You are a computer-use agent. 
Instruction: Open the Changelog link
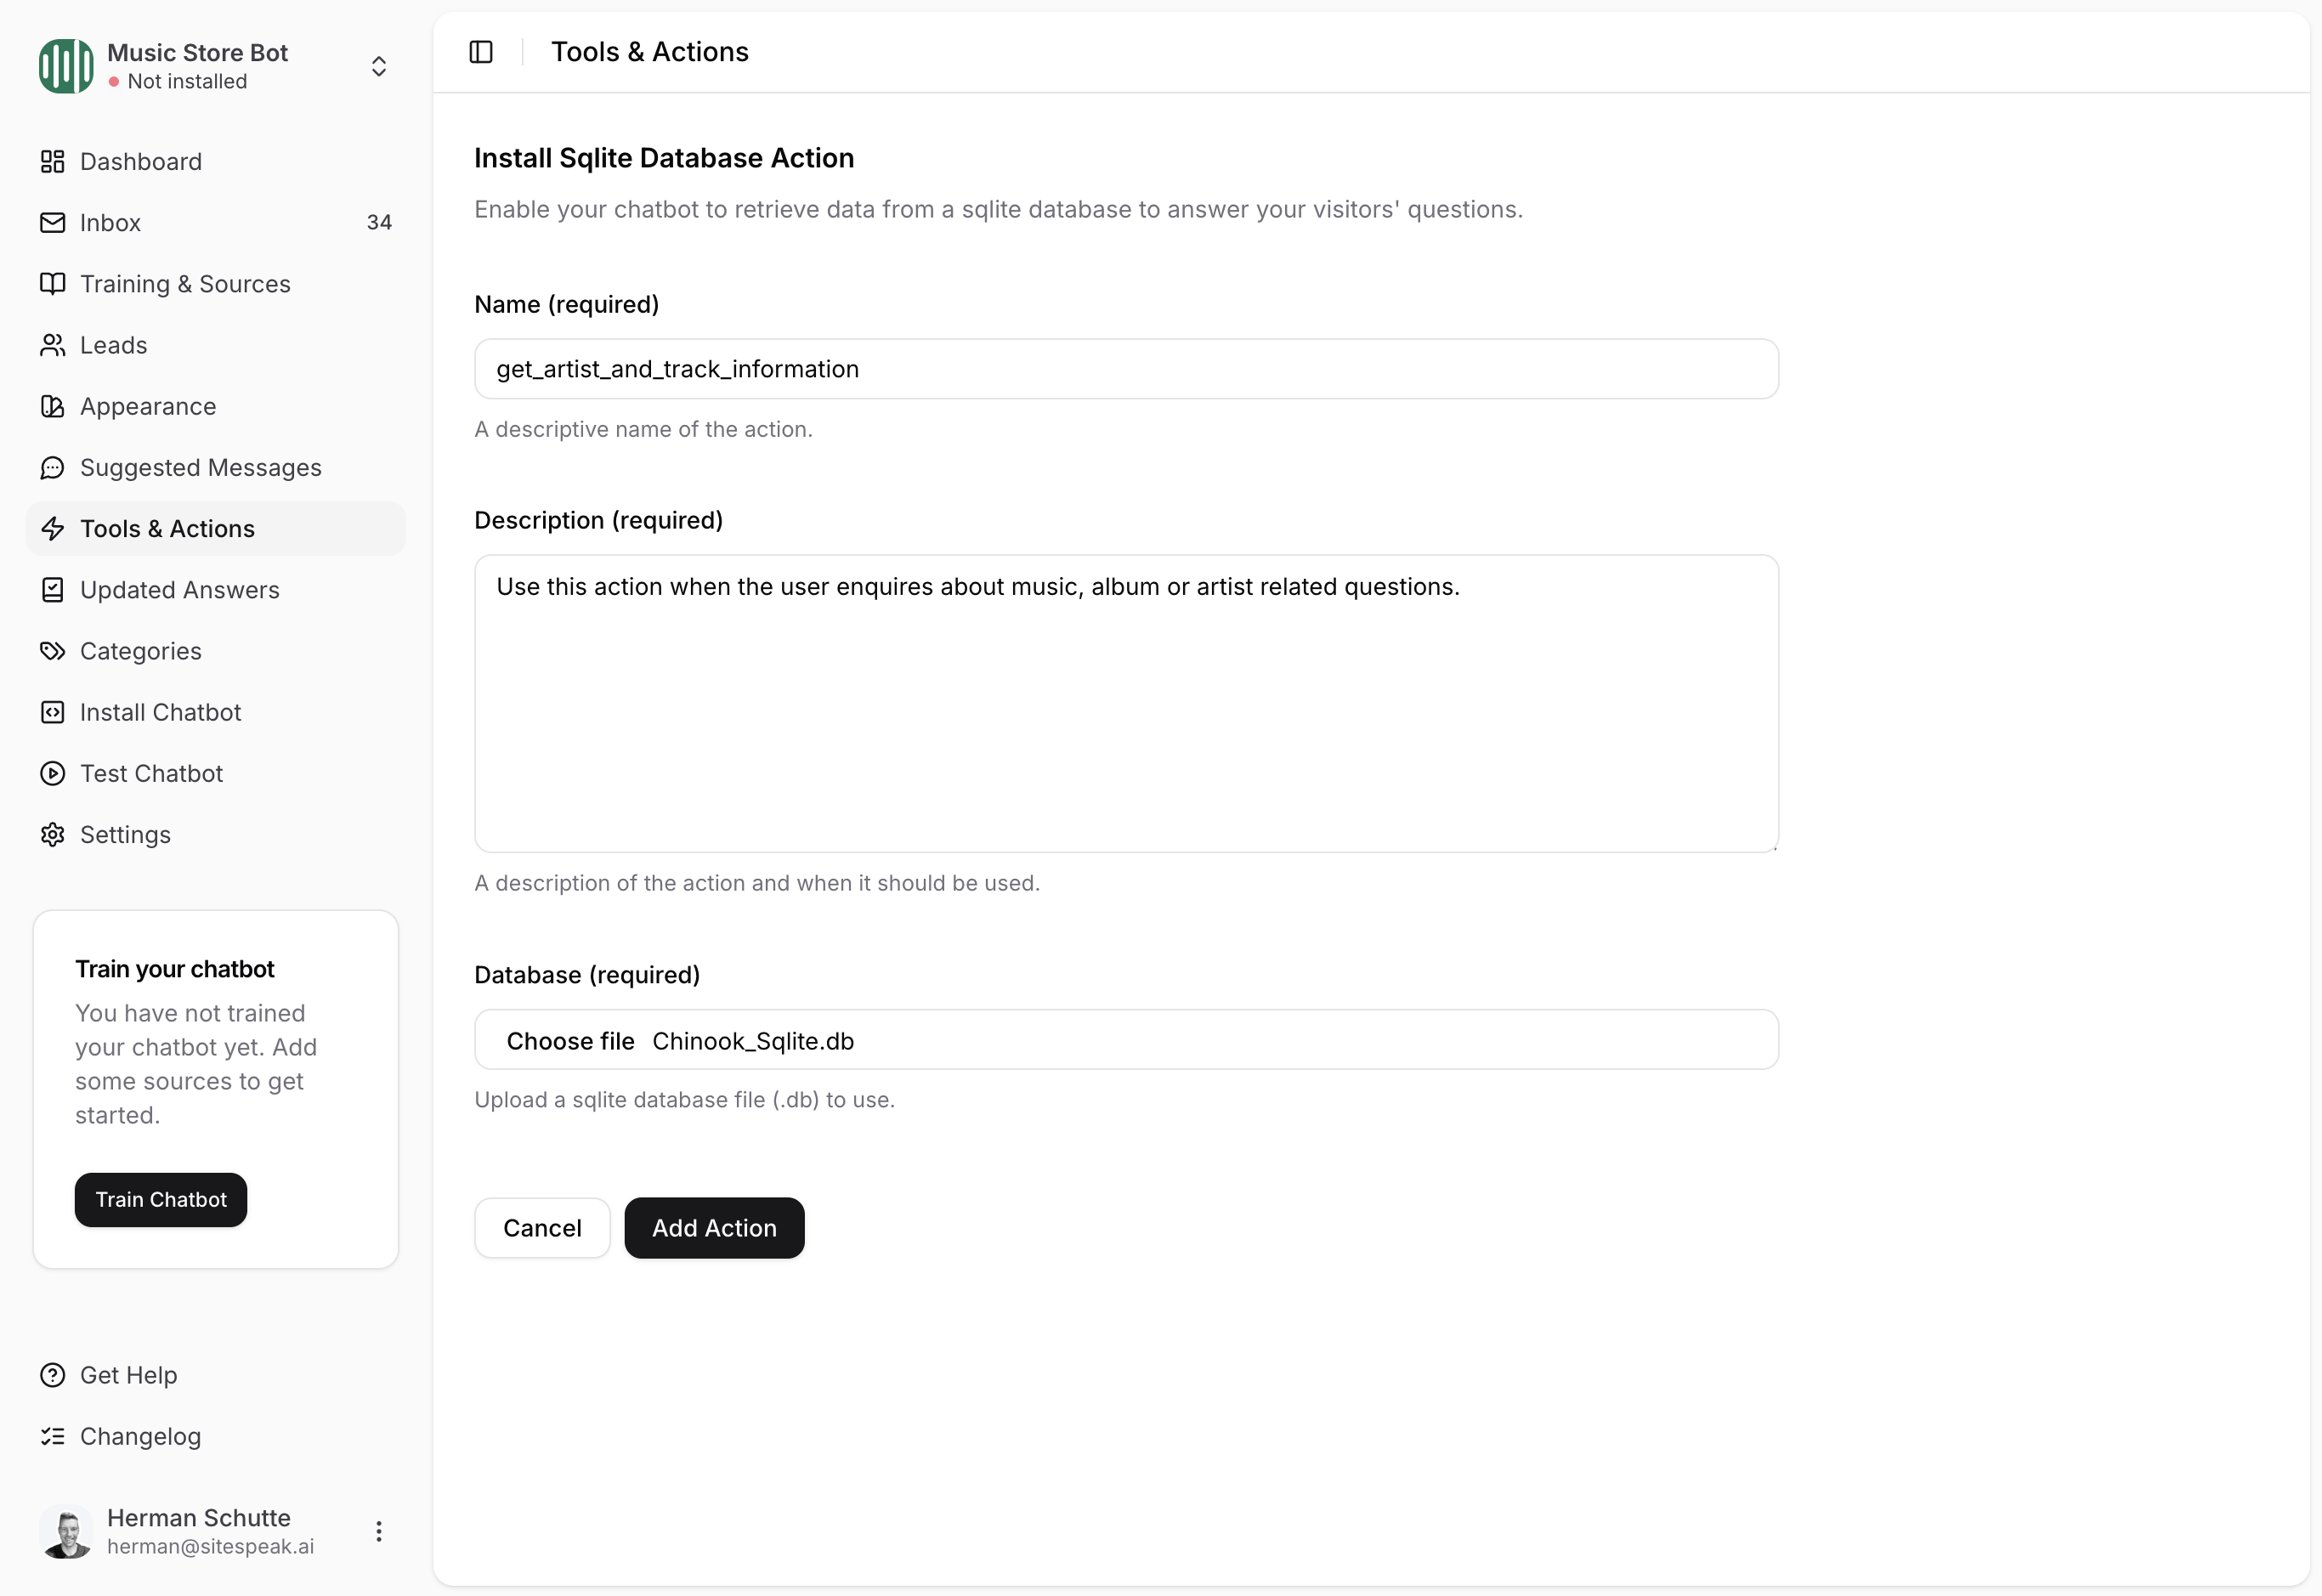[x=140, y=1436]
